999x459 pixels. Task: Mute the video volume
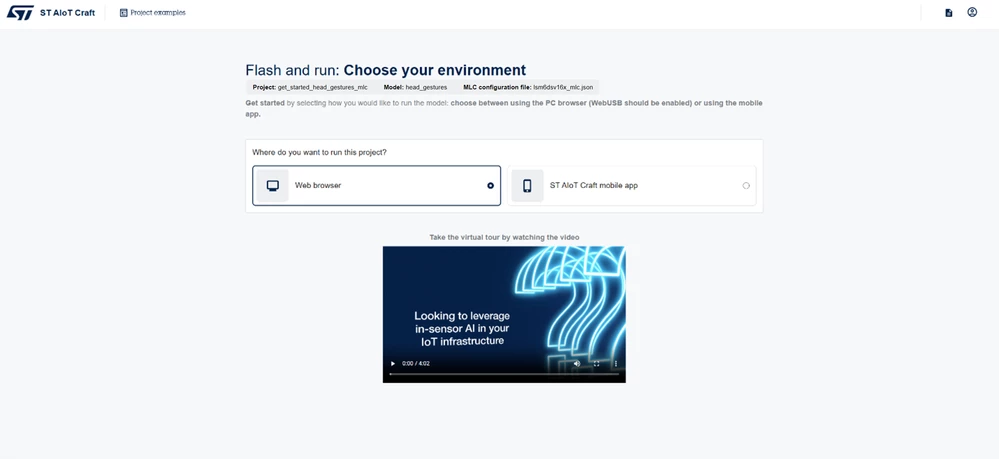pos(577,363)
